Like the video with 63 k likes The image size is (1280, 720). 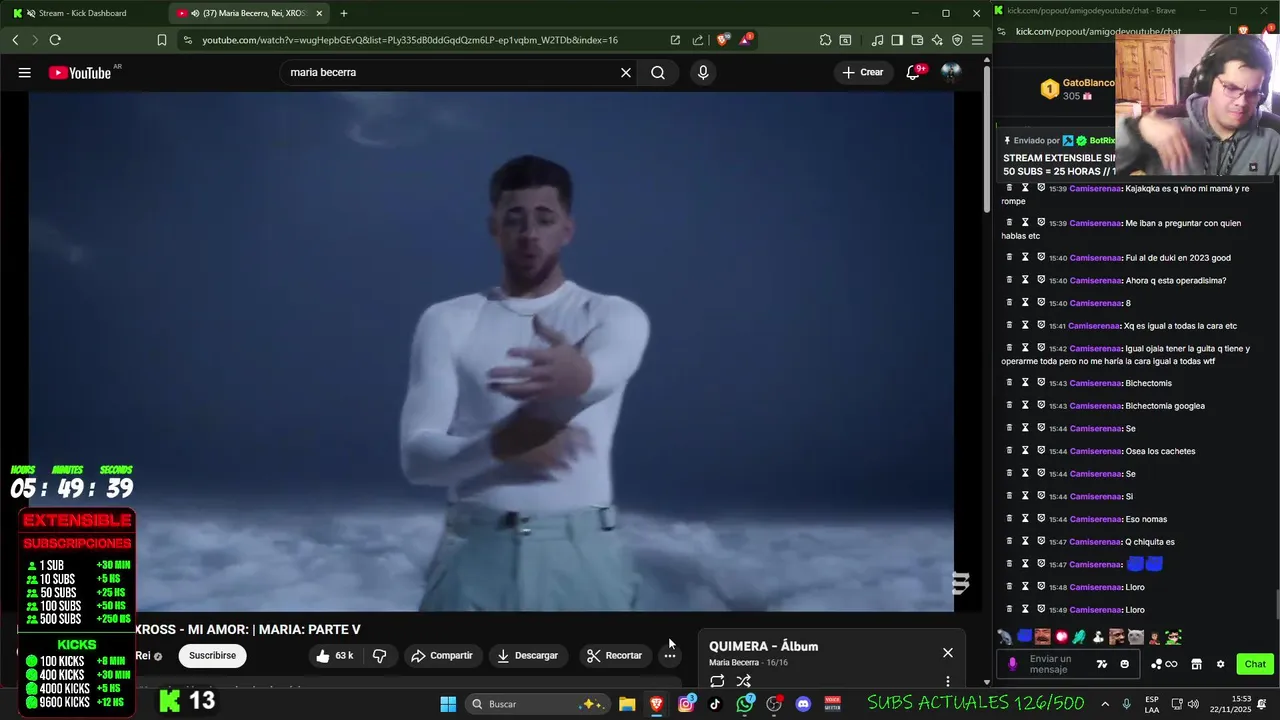(x=335, y=655)
